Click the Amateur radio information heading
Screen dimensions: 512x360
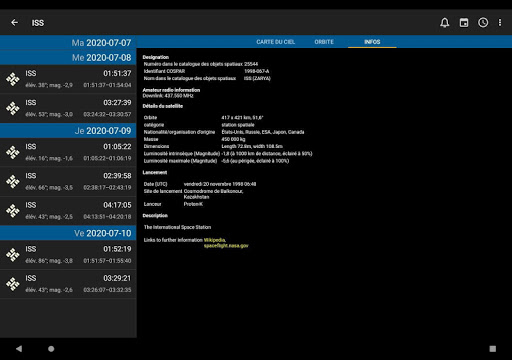coord(171,90)
